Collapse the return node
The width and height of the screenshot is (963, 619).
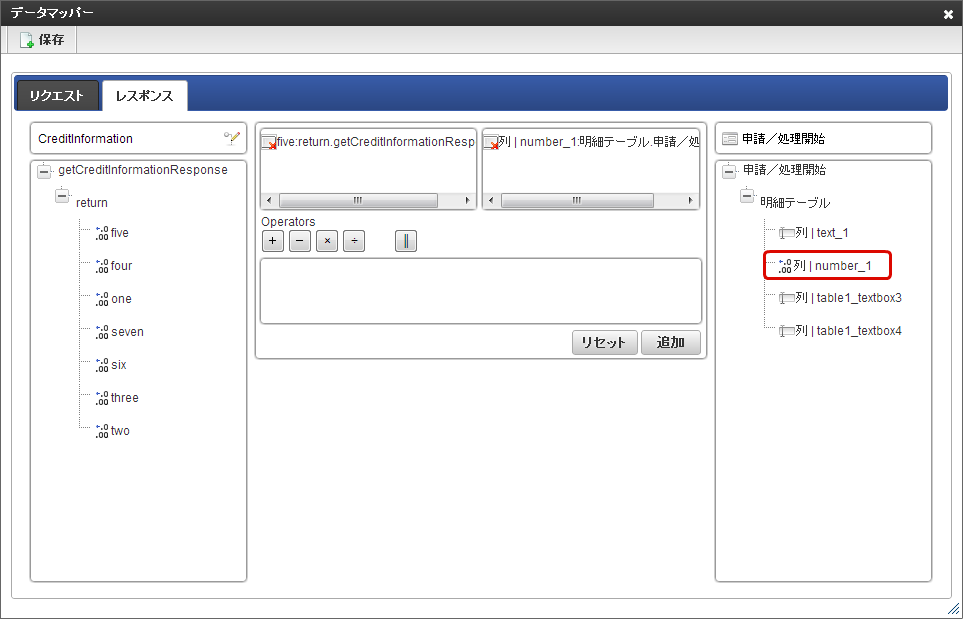pyautogui.click(x=62, y=197)
